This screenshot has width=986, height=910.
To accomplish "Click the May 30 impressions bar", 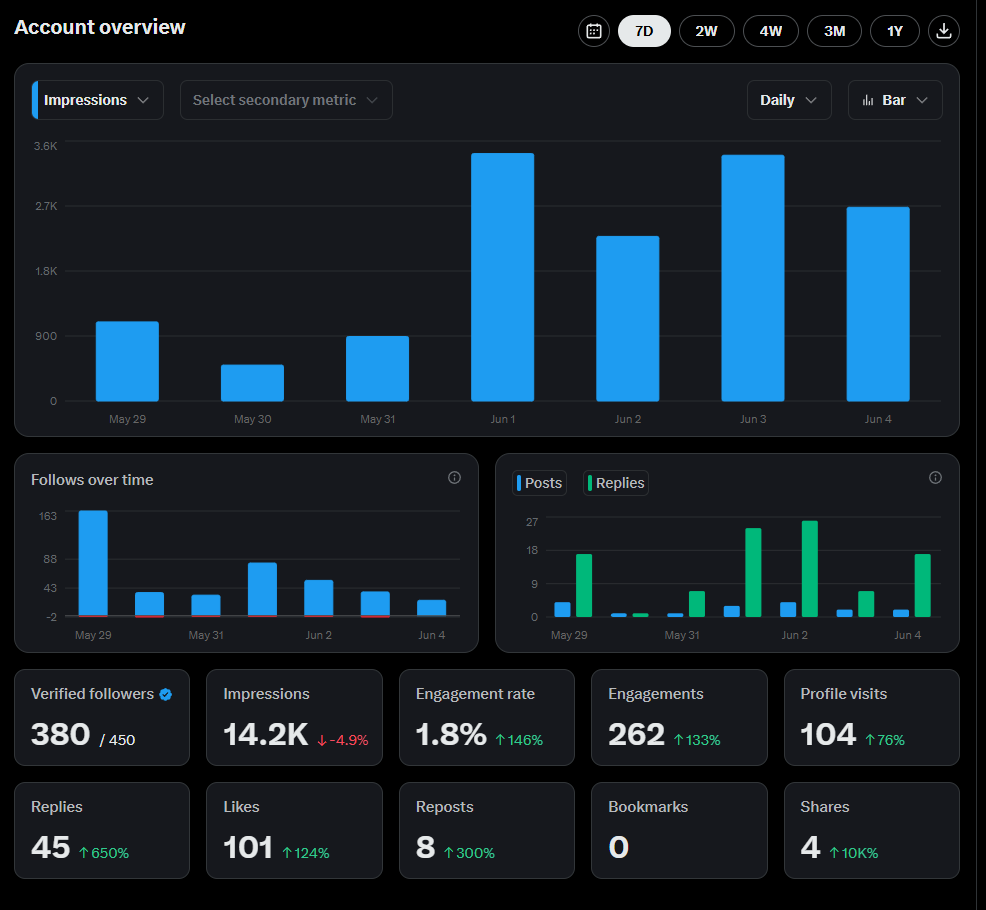I will pyautogui.click(x=252, y=383).
